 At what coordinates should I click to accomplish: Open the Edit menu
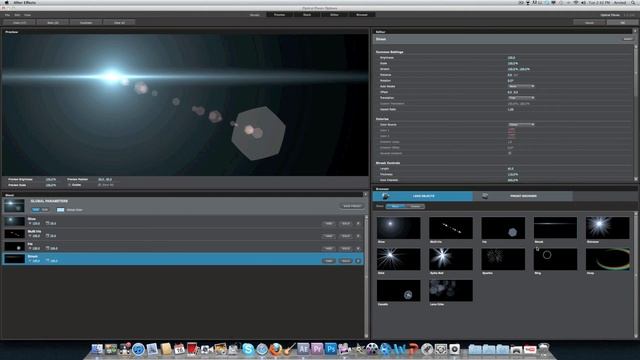(x=17, y=15)
